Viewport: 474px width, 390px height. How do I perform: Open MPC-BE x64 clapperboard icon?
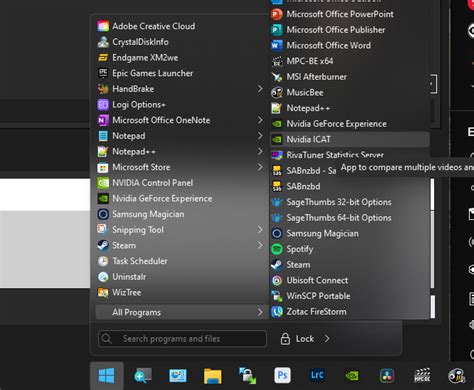277,61
